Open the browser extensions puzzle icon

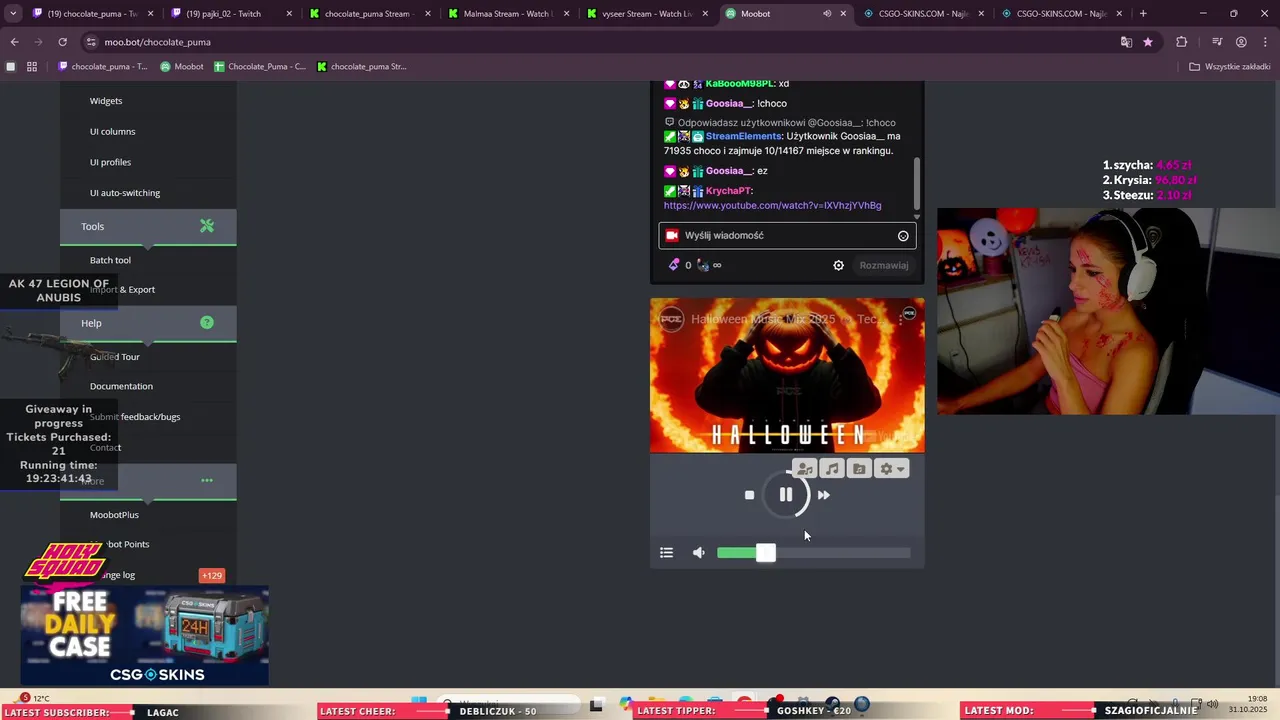[x=1182, y=42]
